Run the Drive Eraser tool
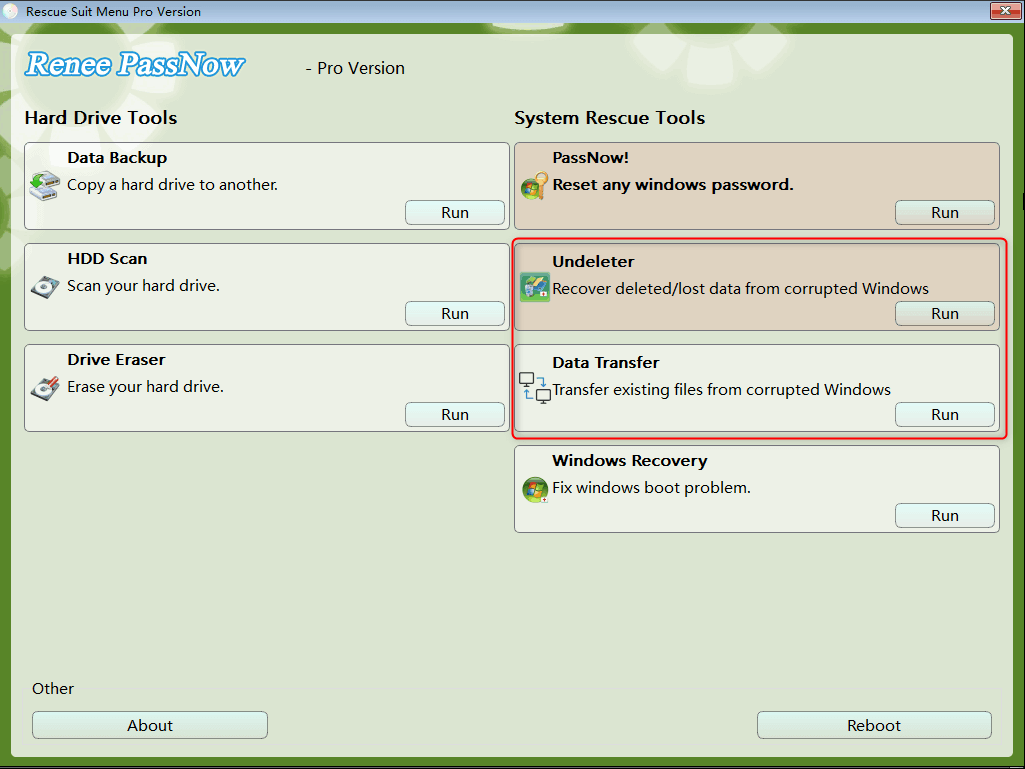 click(x=455, y=415)
